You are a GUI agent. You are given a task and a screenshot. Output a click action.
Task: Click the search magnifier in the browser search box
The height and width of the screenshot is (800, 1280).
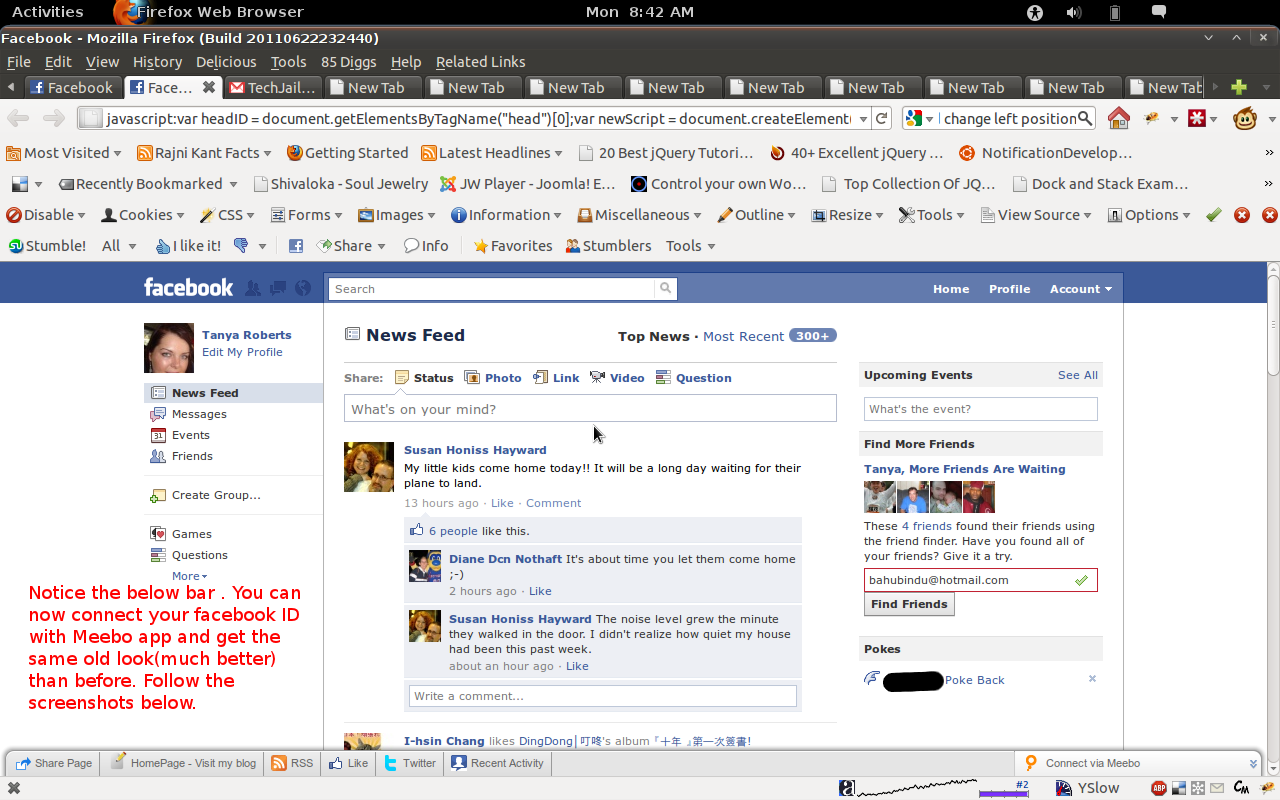point(1085,118)
